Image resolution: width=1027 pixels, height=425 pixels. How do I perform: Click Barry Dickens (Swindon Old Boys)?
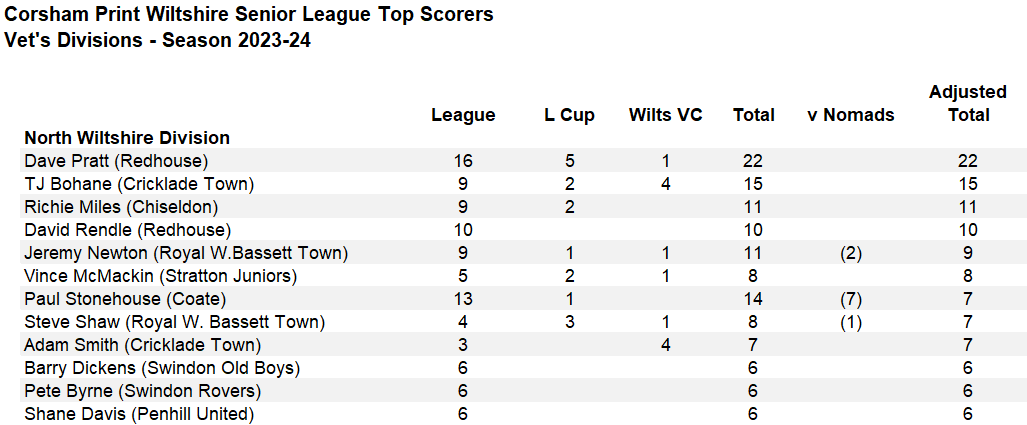(x=162, y=368)
